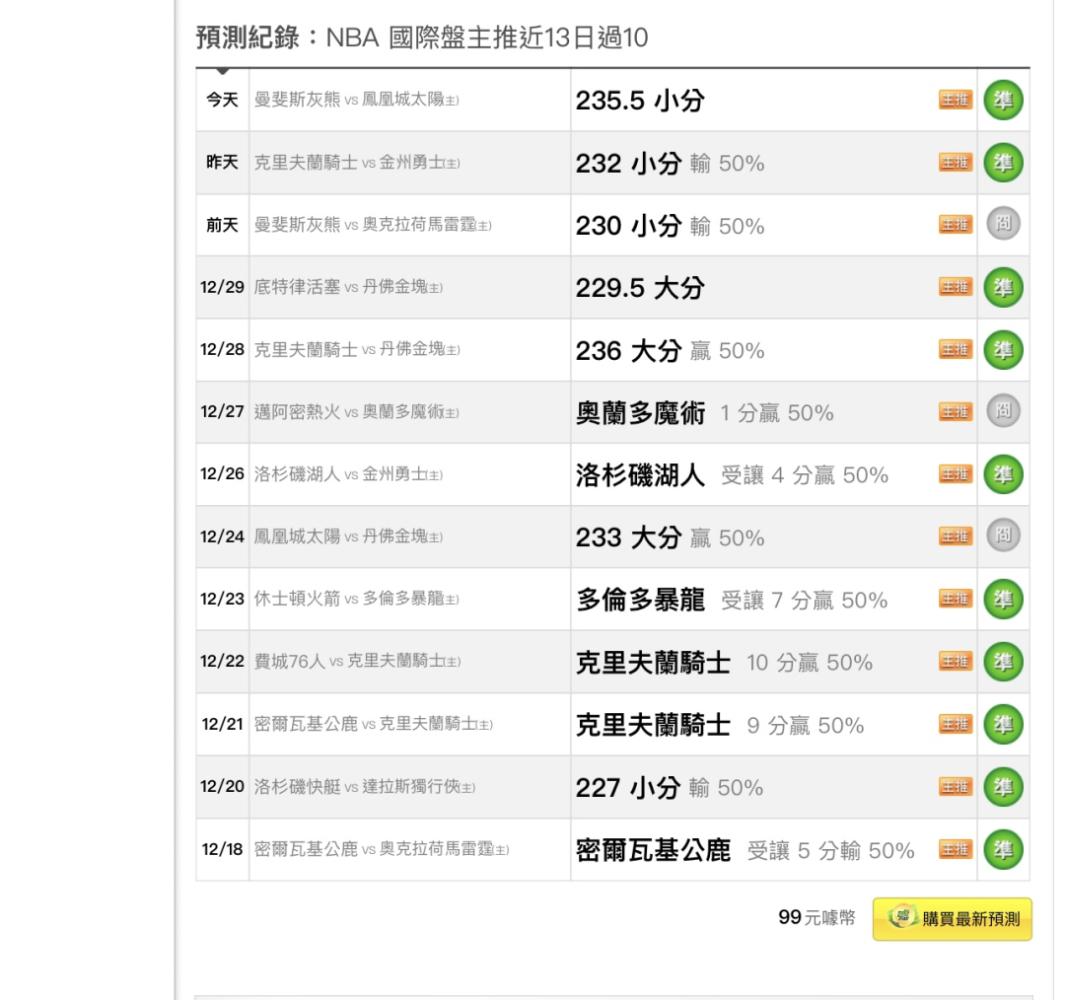
Task: Click the orange 主推 badge in the 12/23 row
Action: point(956,599)
